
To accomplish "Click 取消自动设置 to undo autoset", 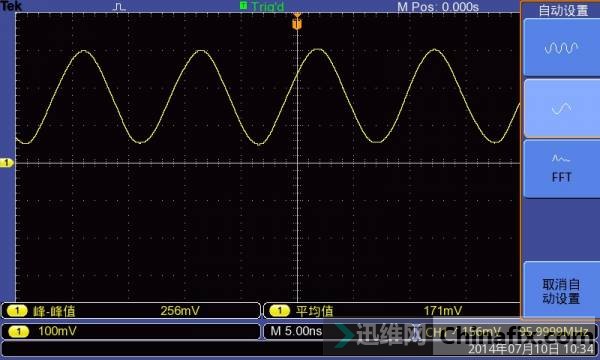I will (561, 291).
